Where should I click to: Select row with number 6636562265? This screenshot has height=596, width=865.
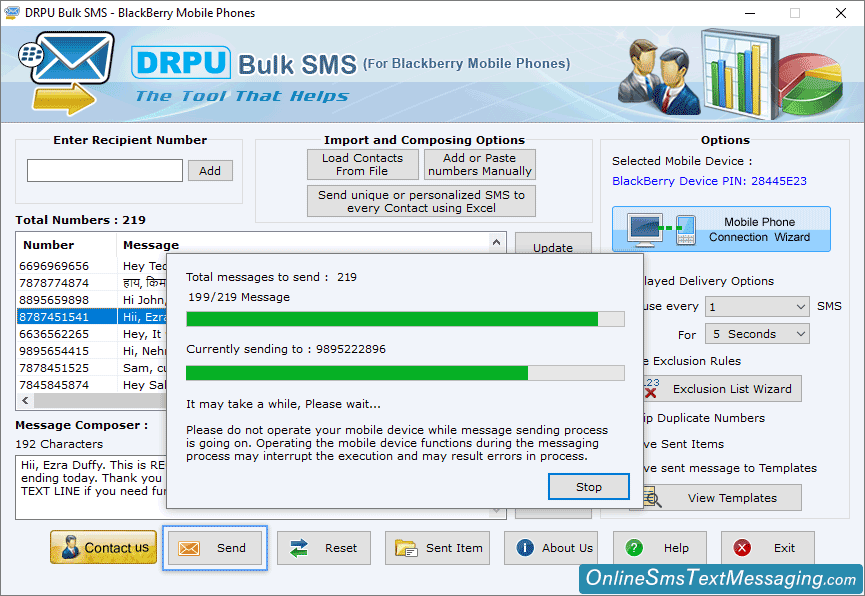tap(92, 334)
